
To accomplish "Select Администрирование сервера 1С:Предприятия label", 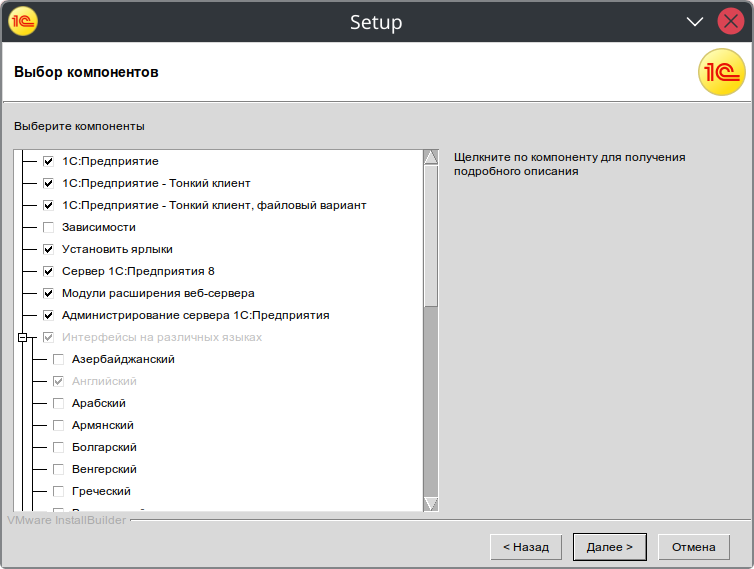I will click(x=196, y=316).
